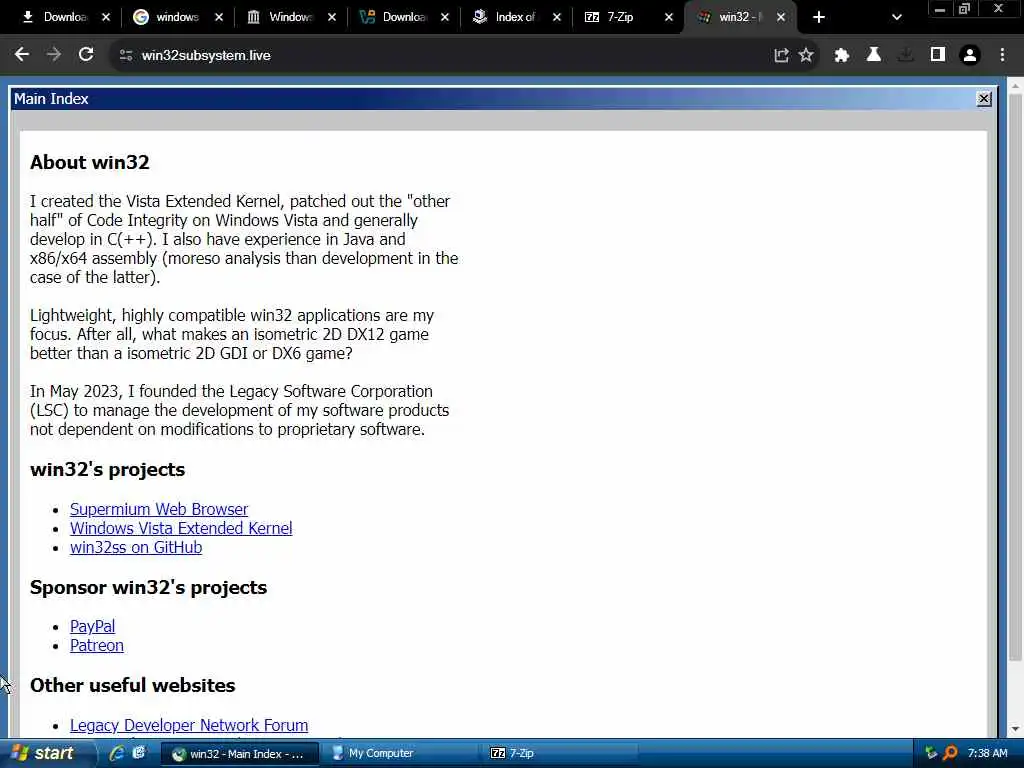Image resolution: width=1024 pixels, height=768 pixels.
Task: Open win32ss on GitHub link
Action: point(136,547)
